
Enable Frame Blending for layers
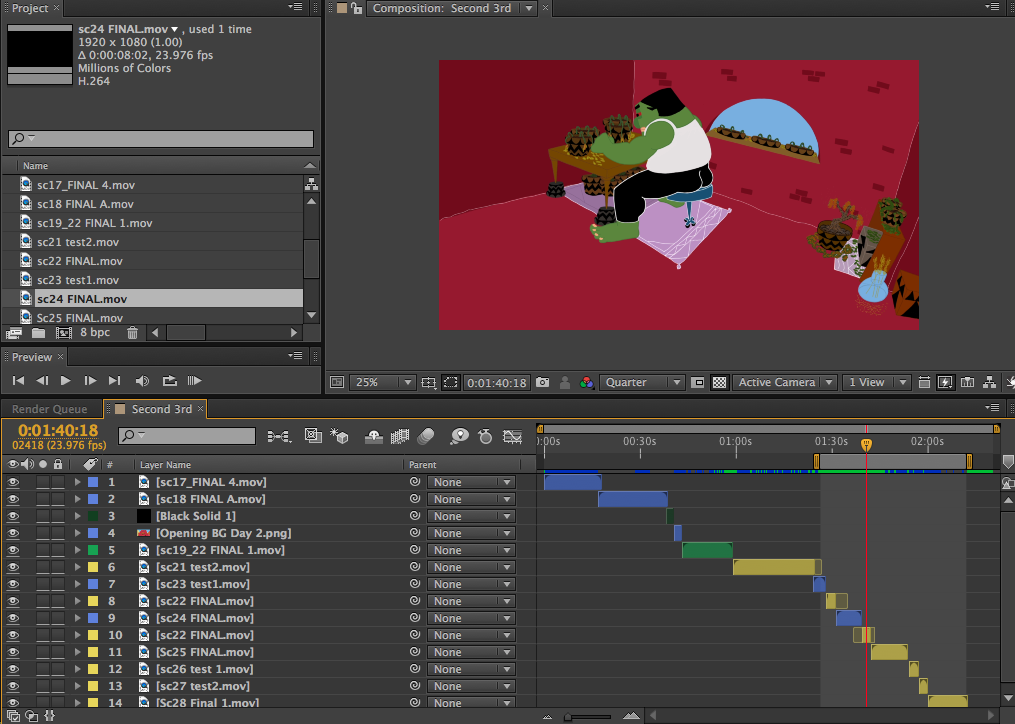[400, 437]
